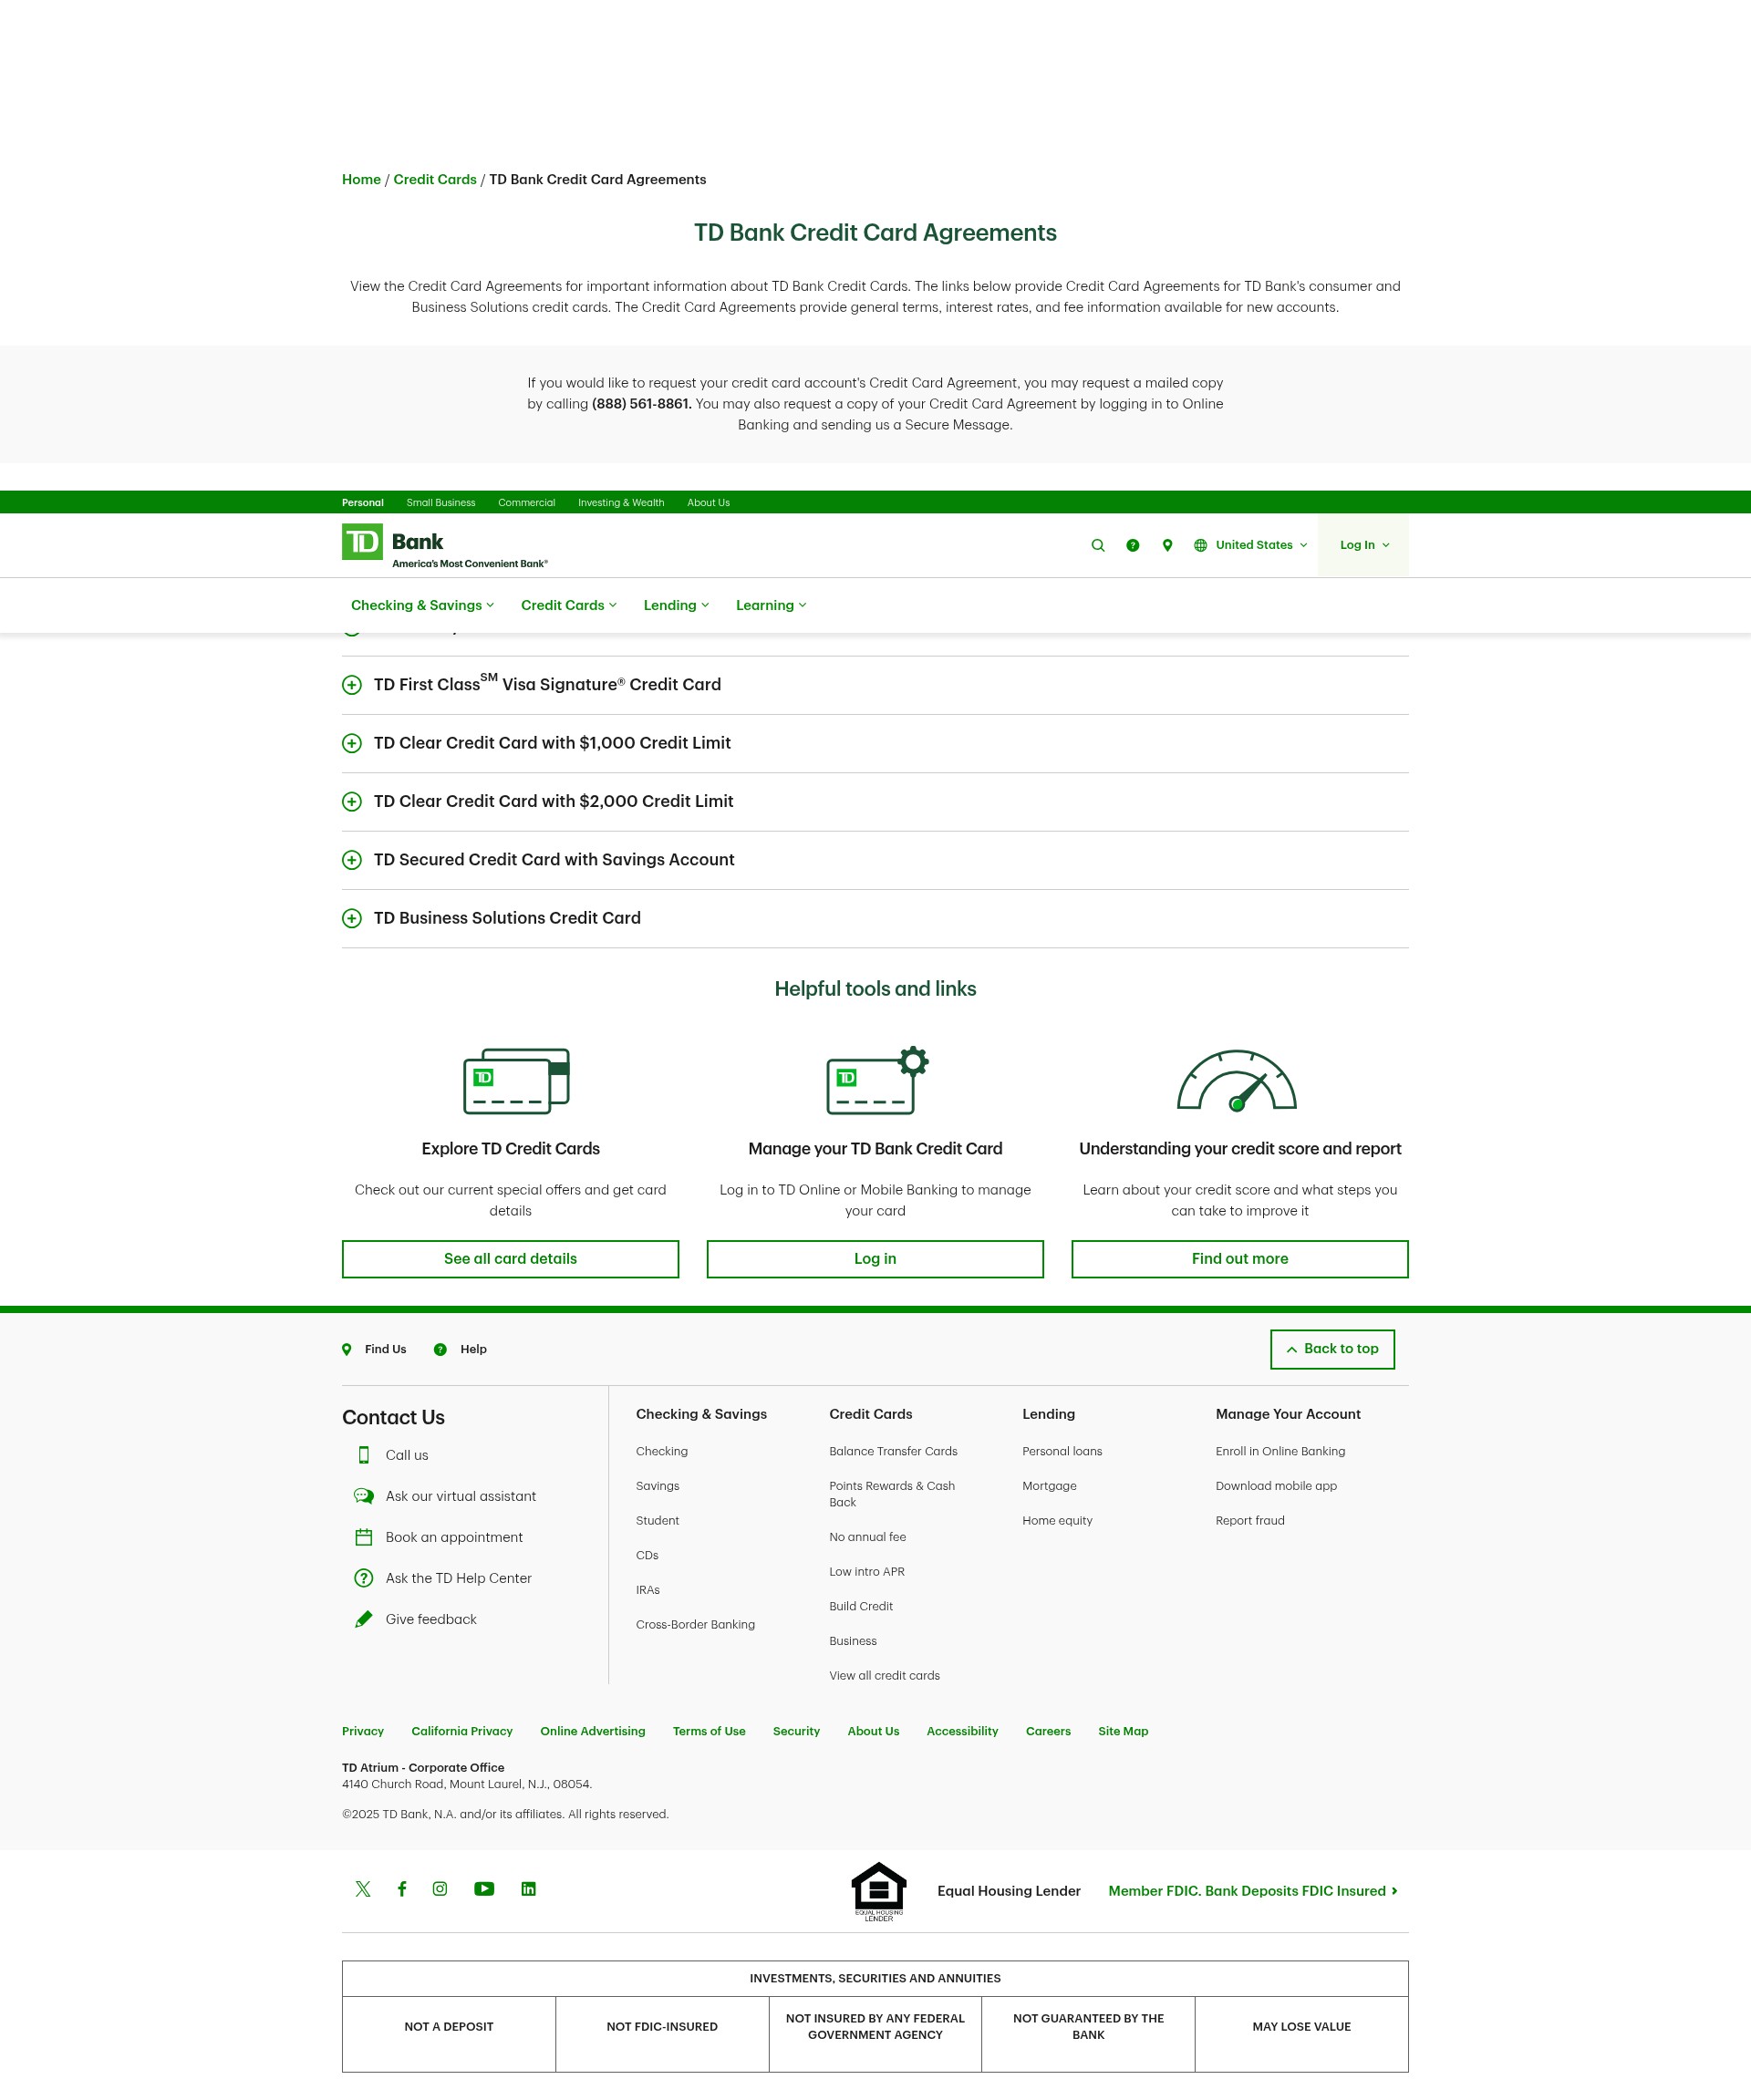Expand TD First Class Visa Signature Credit Card

pyautogui.click(x=875, y=685)
